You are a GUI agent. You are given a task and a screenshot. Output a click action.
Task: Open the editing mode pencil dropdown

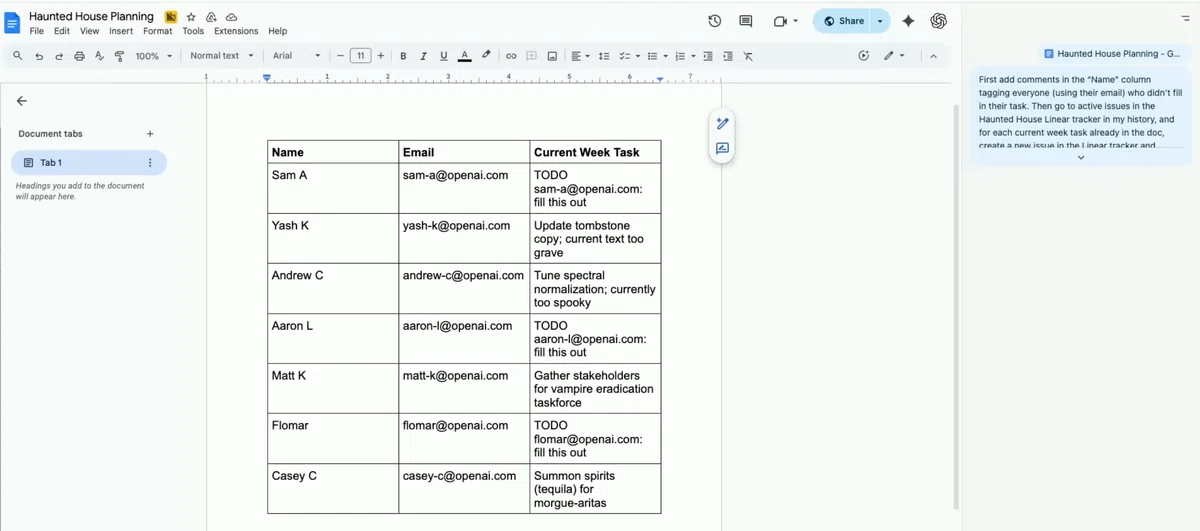pos(894,56)
